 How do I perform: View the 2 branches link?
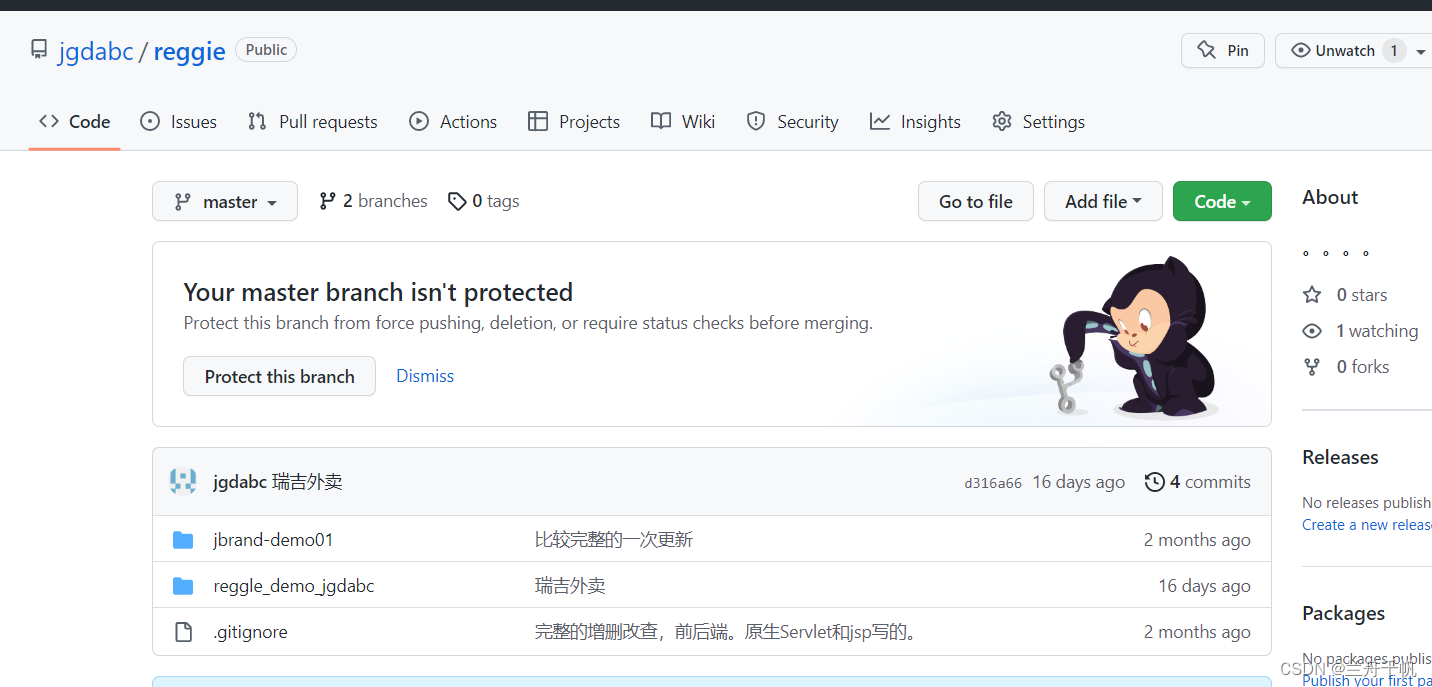pyautogui.click(x=373, y=201)
